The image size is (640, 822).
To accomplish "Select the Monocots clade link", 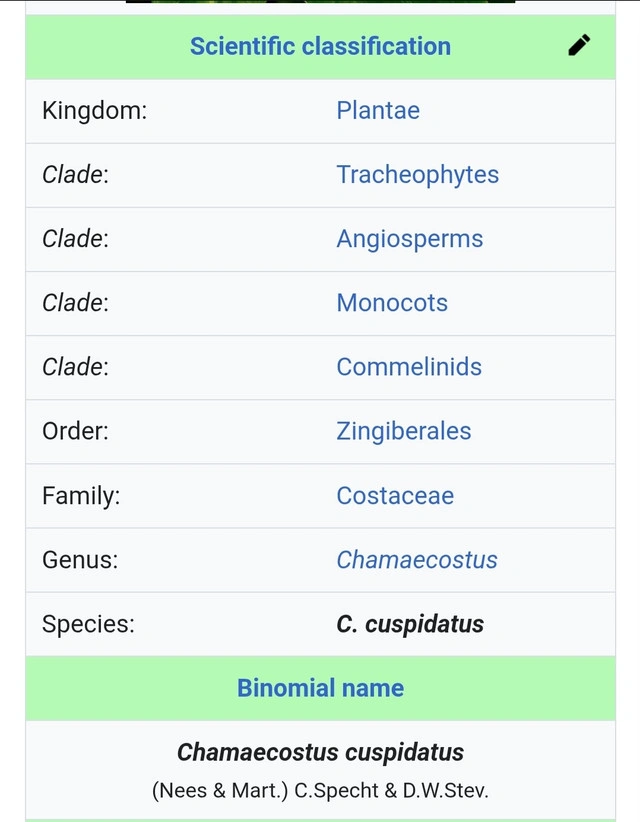I will tap(392, 303).
